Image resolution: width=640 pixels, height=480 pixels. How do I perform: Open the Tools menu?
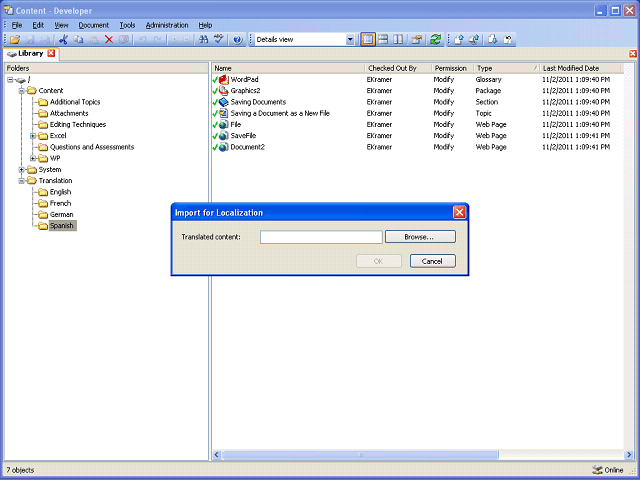coord(127,25)
